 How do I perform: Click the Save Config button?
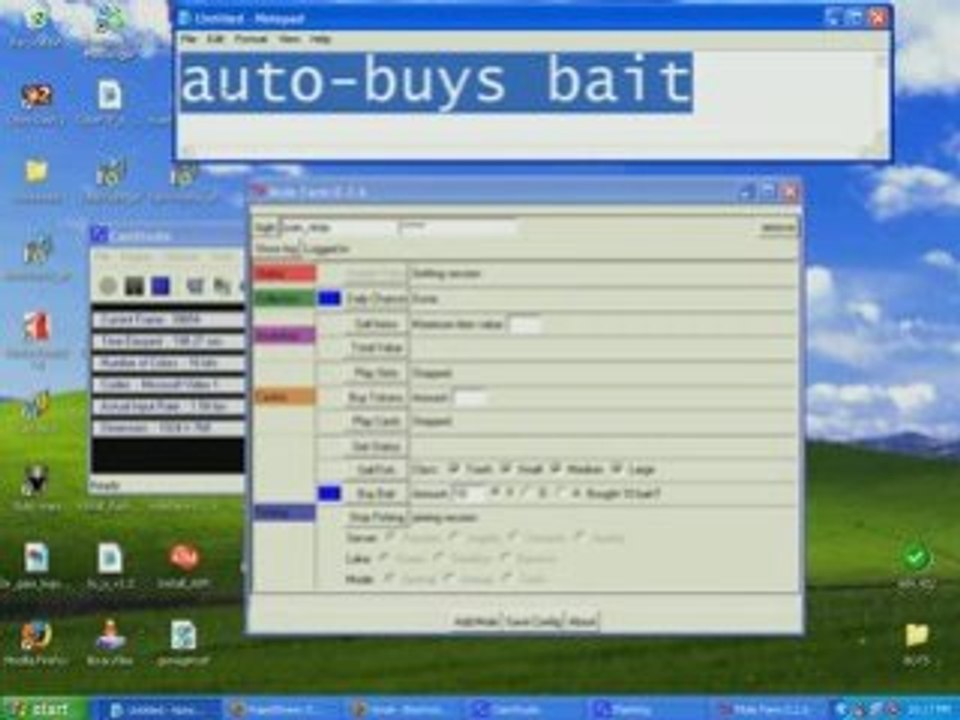[x=533, y=621]
